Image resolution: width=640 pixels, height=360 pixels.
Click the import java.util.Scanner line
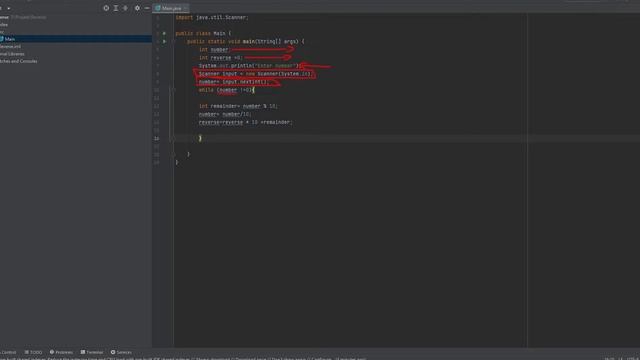tap(211, 18)
